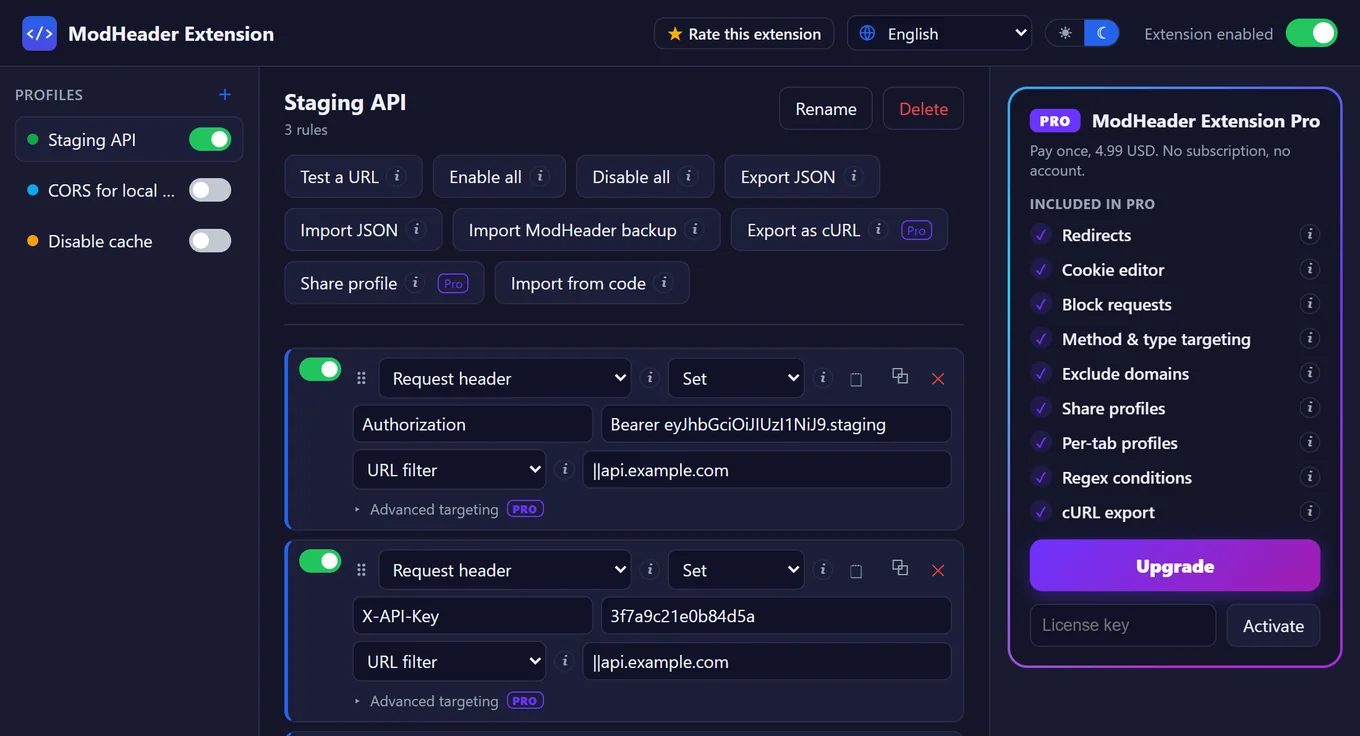Open the English language dropdown

(940, 33)
